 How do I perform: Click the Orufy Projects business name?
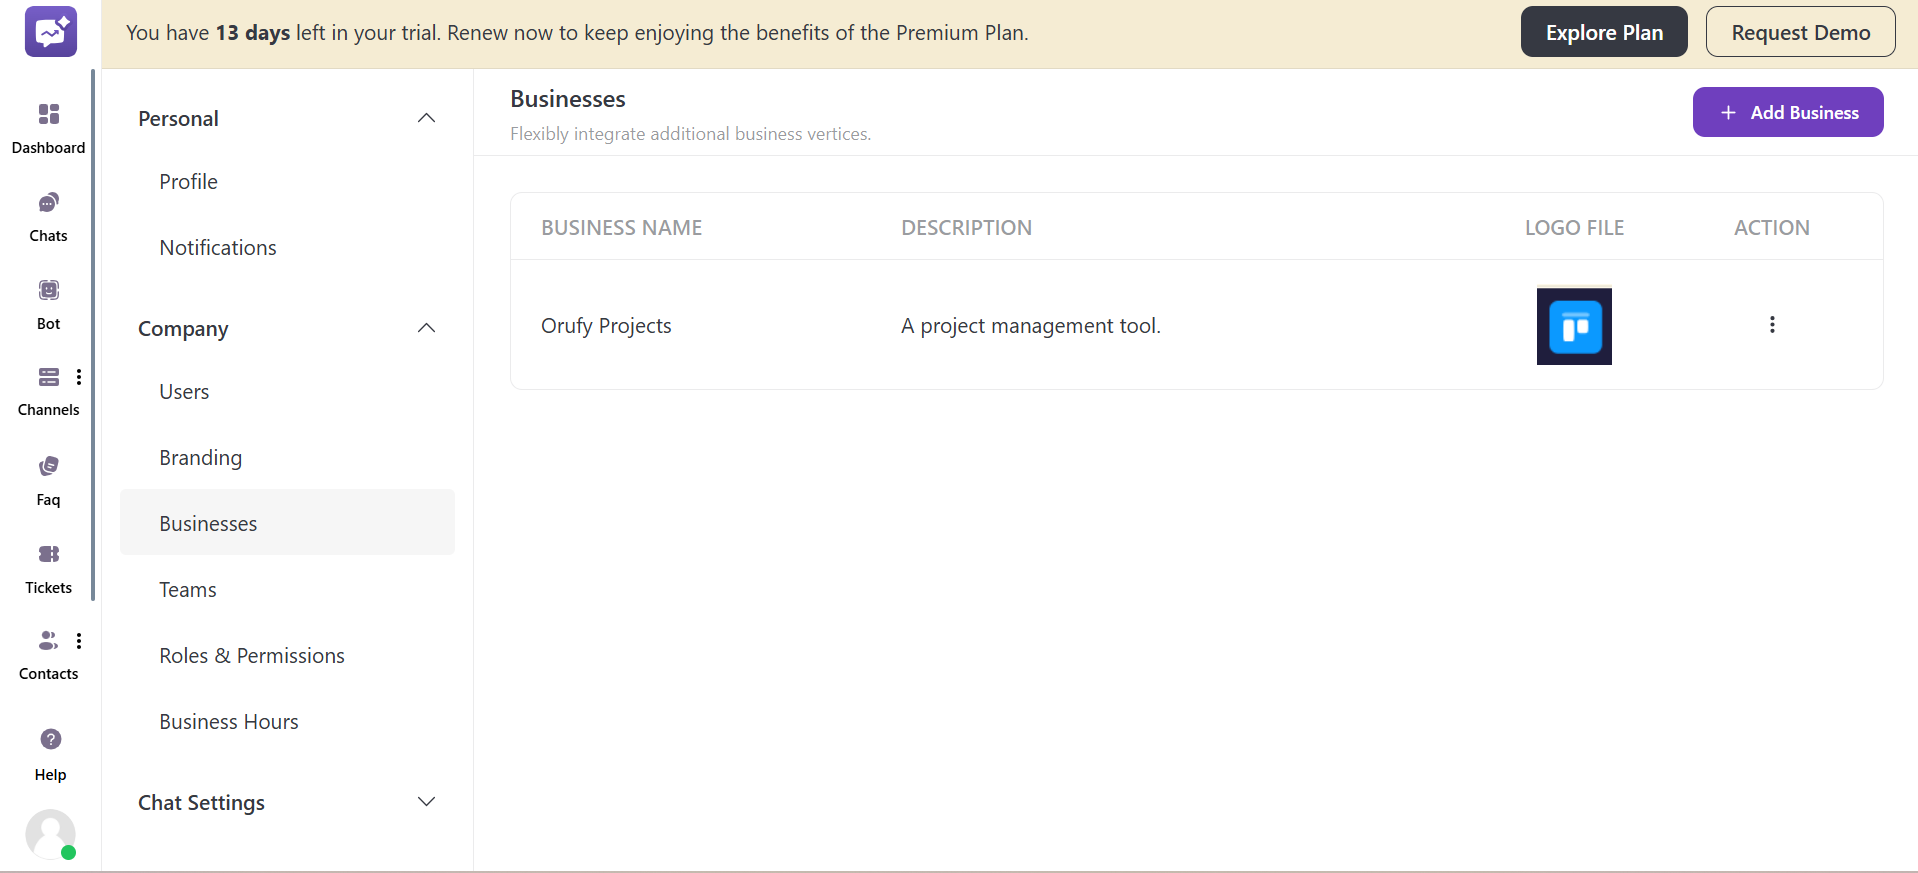[606, 326]
